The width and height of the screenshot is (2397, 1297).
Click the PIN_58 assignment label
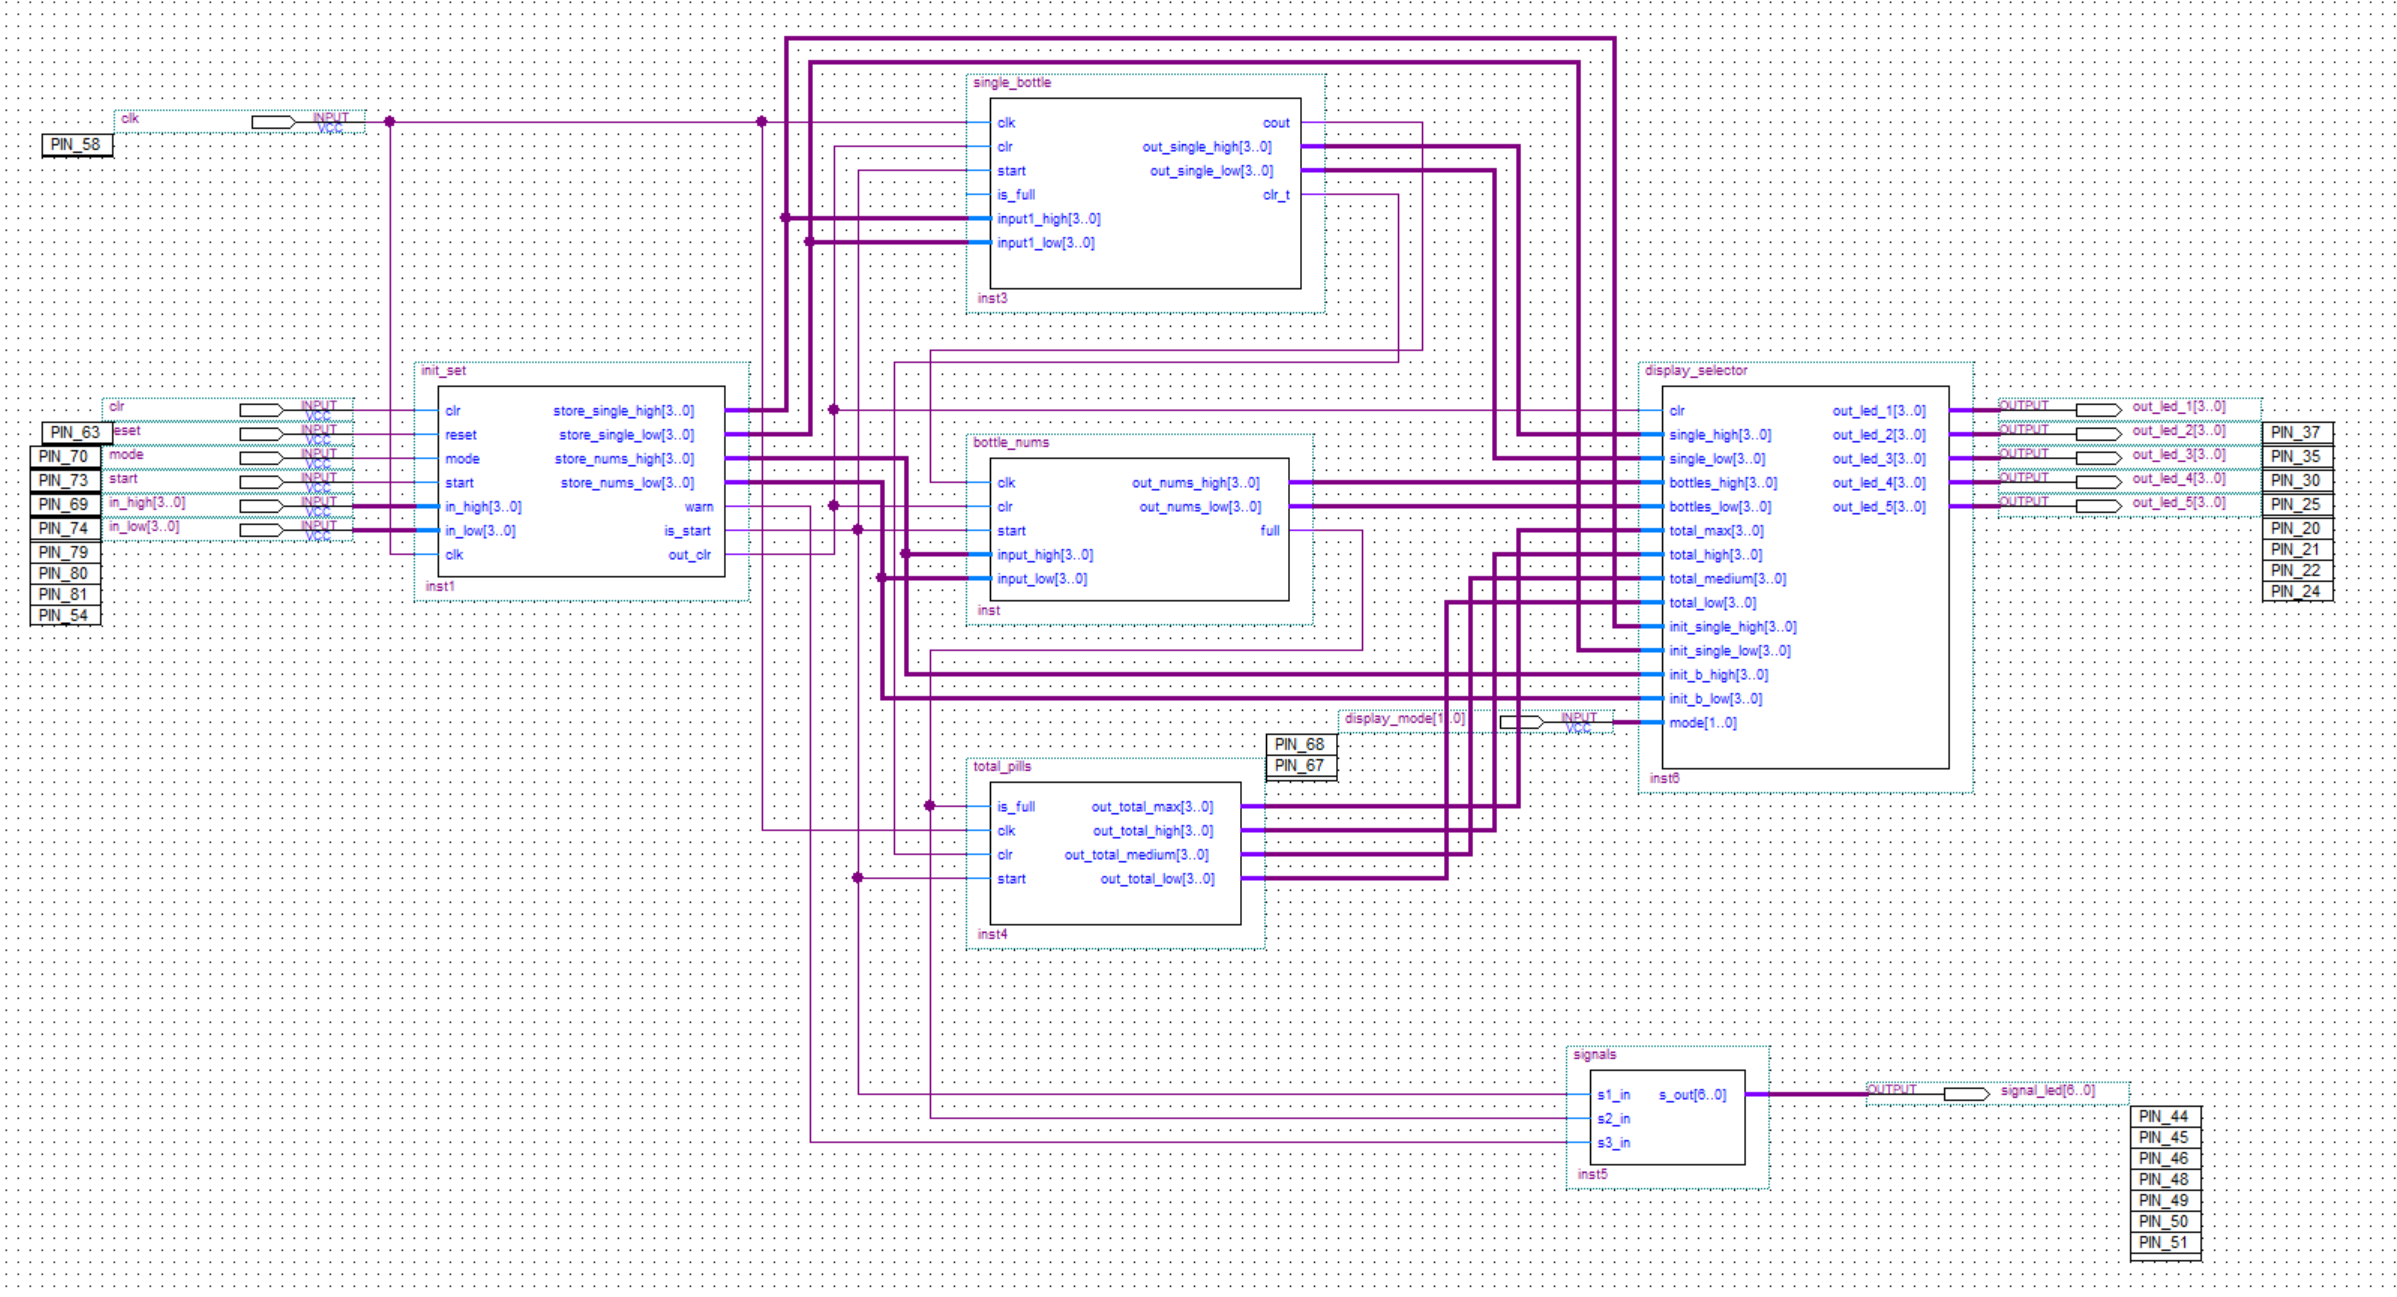(x=76, y=145)
